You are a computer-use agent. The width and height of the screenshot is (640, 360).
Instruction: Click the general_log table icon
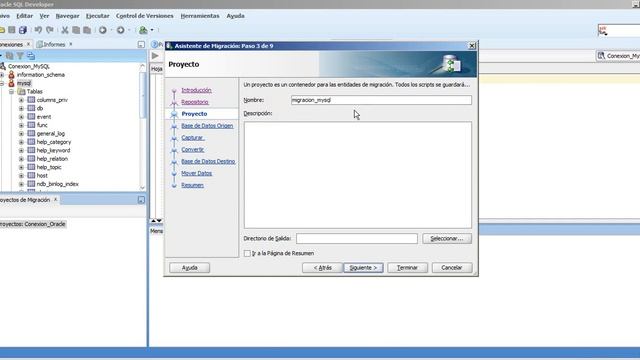pos(31,133)
